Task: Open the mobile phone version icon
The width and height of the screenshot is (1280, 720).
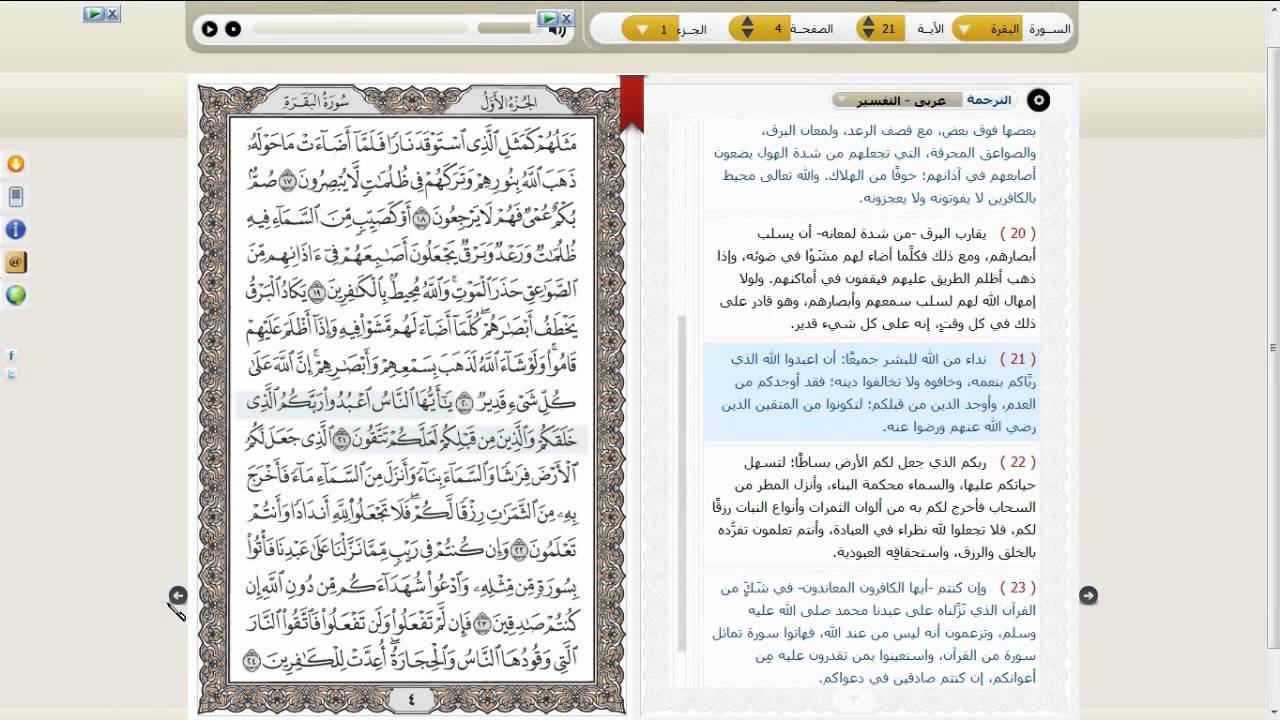Action: click(x=15, y=197)
